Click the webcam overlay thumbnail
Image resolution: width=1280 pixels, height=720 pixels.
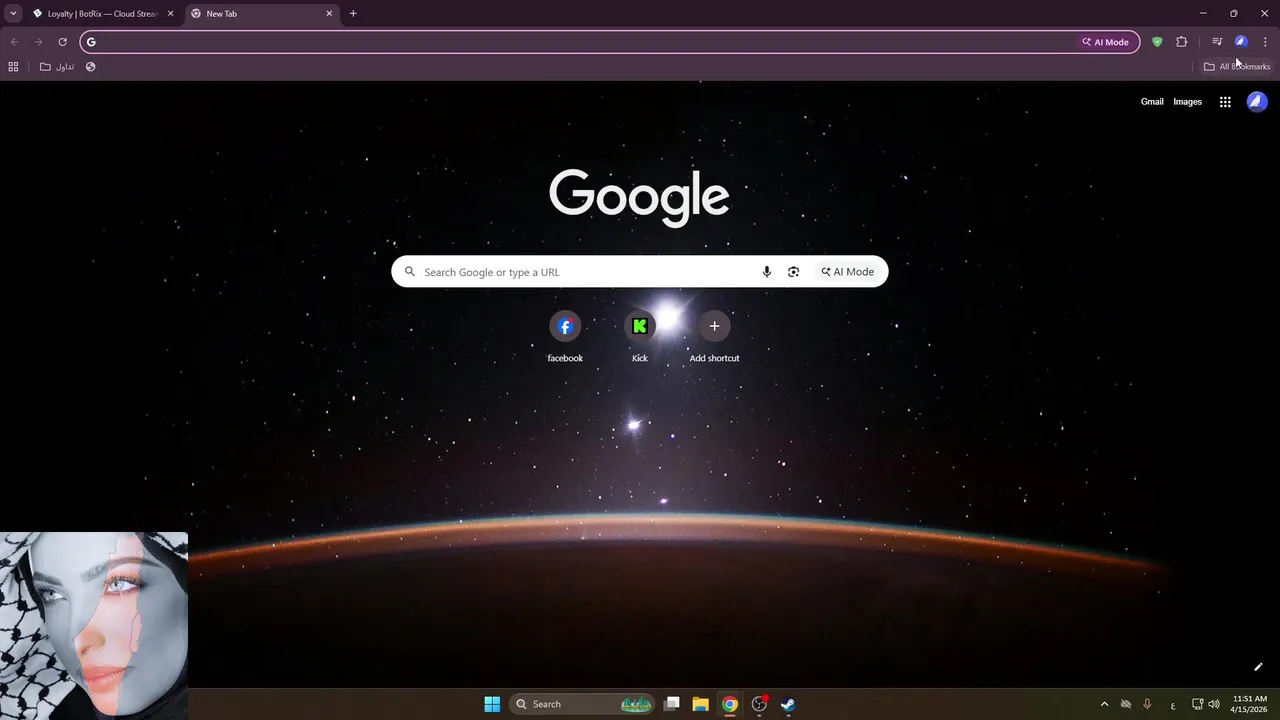tap(94, 625)
